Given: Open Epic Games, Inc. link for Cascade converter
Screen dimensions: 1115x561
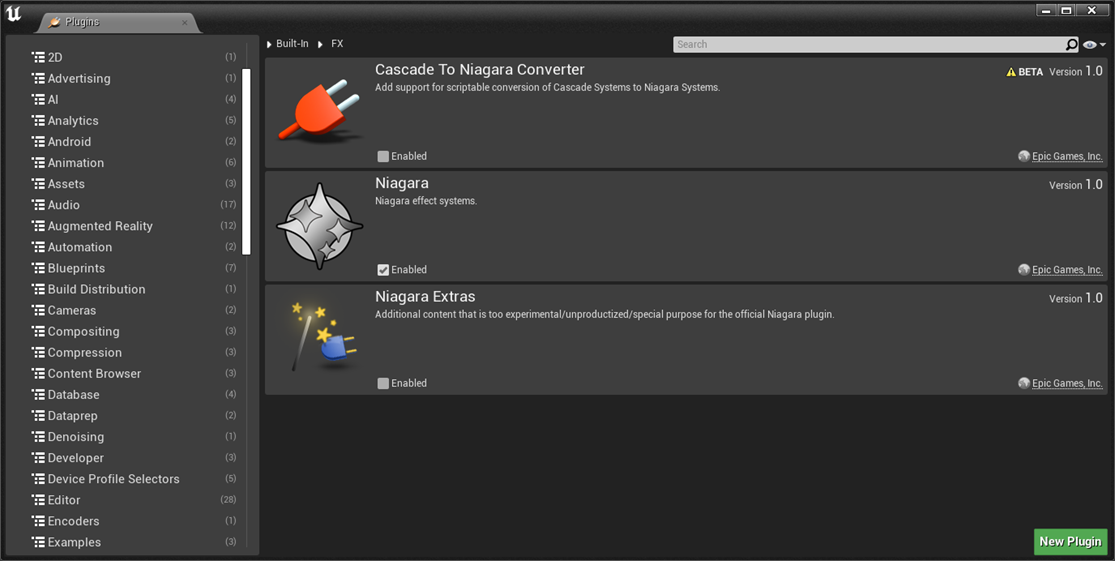Looking at the screenshot, I should click(x=1067, y=156).
